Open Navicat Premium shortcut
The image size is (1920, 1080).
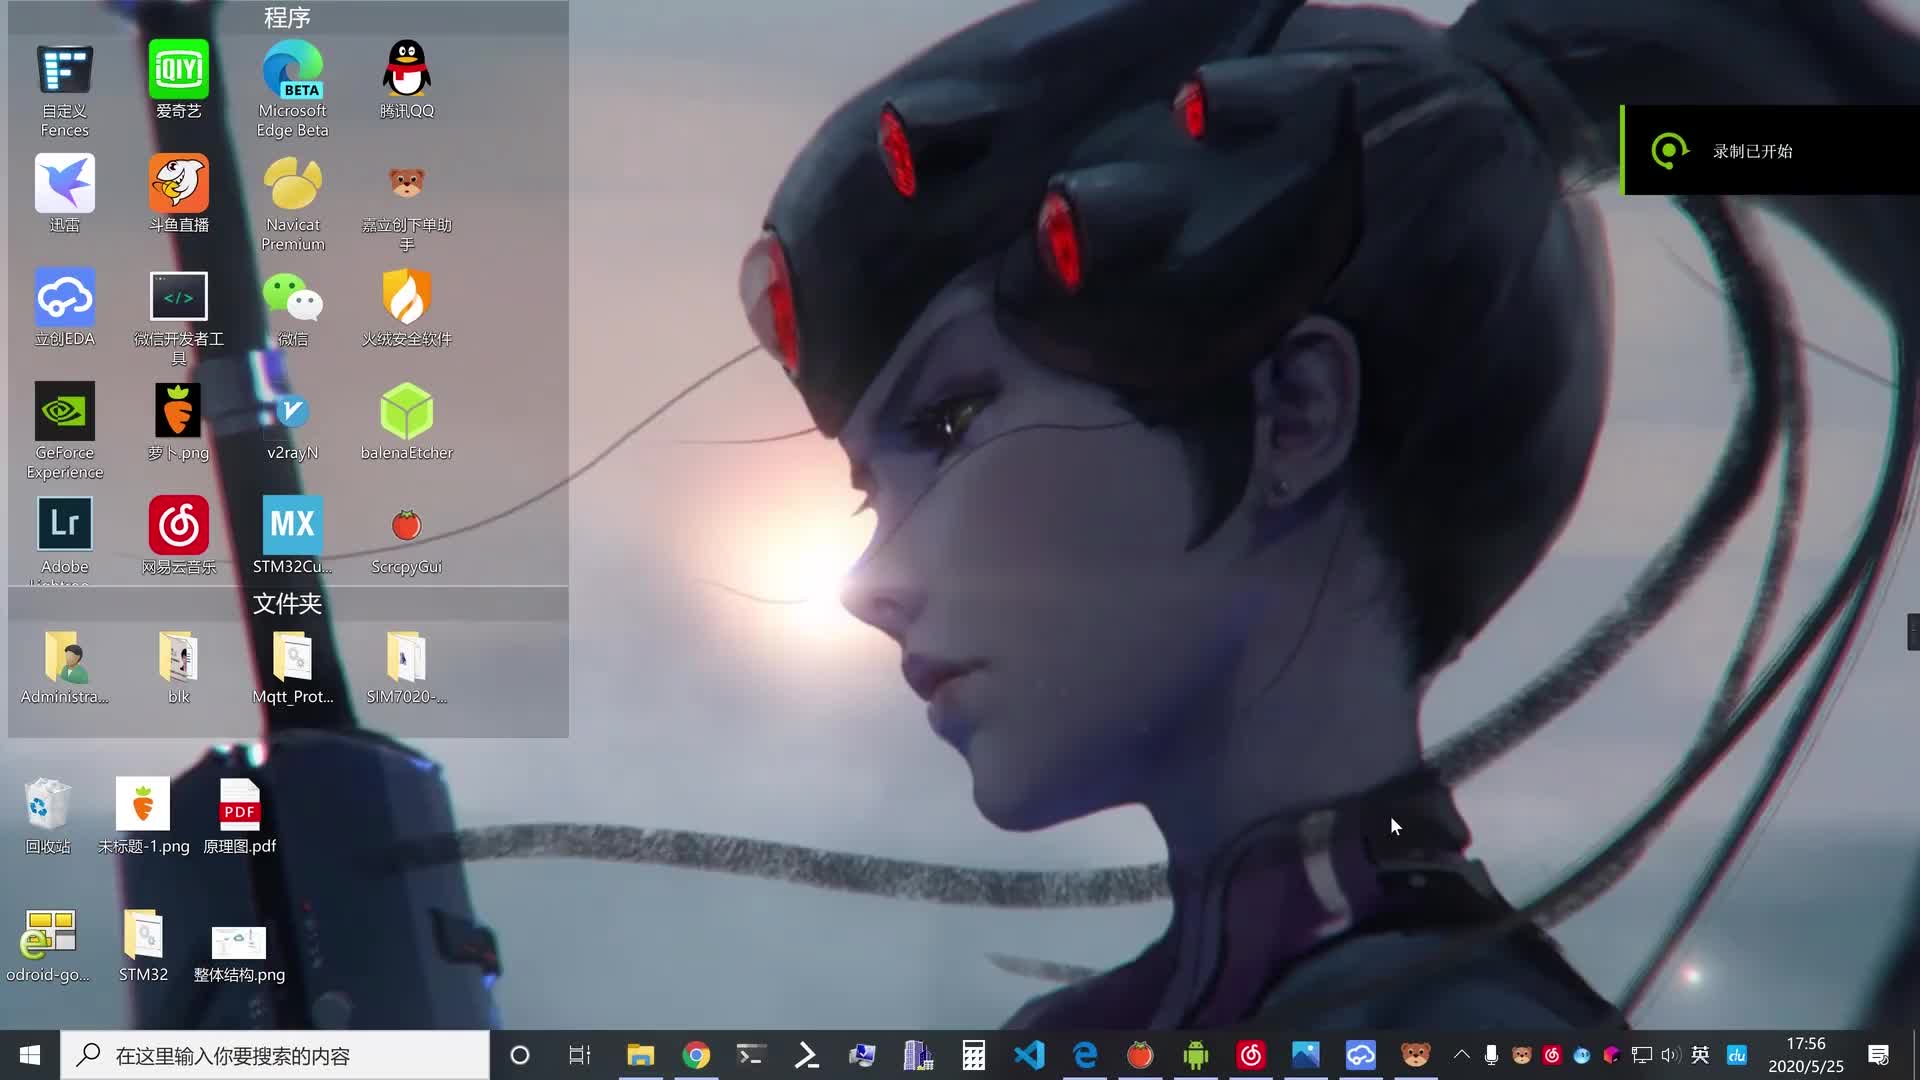(293, 204)
